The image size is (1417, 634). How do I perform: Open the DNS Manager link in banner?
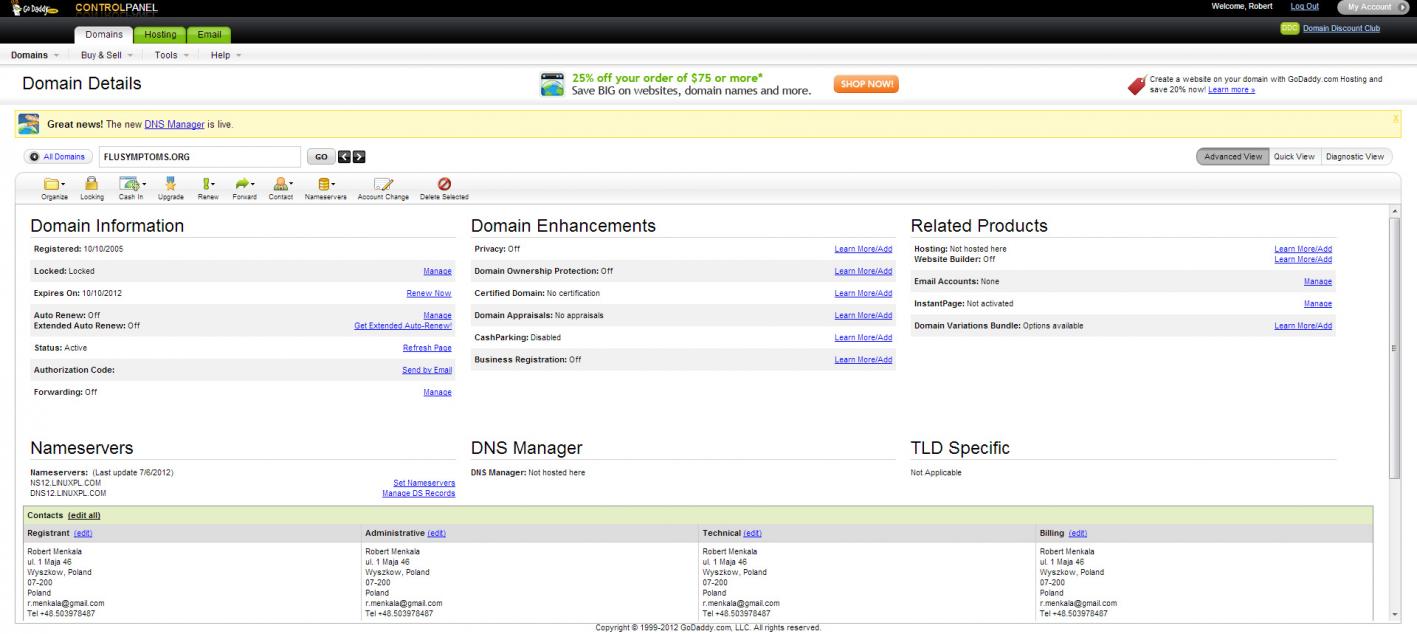click(x=174, y=124)
